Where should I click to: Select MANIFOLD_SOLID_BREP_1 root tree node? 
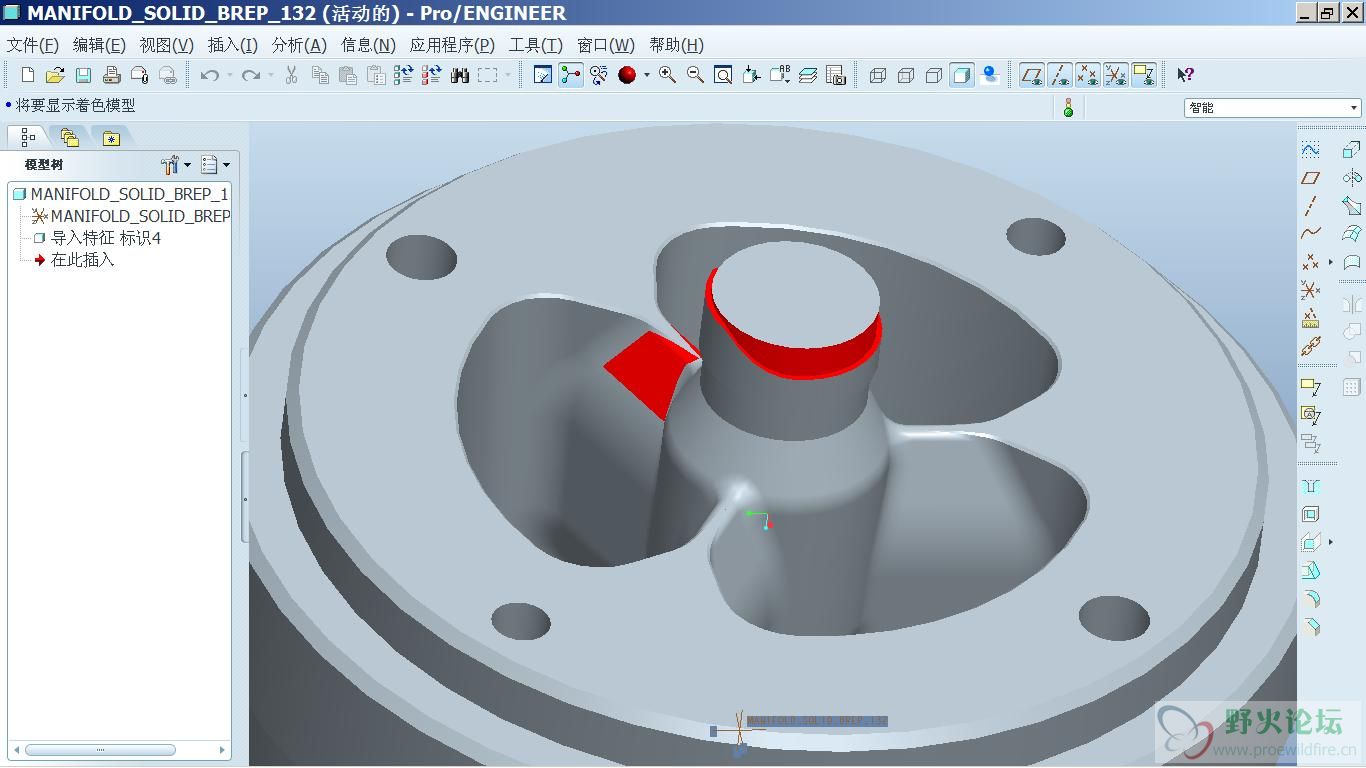pyautogui.click(x=121, y=194)
